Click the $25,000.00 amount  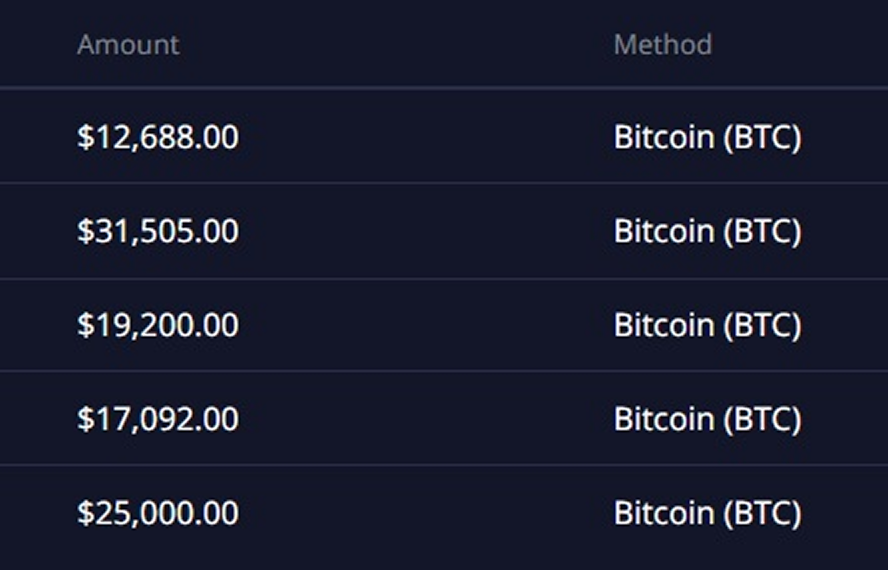point(158,513)
